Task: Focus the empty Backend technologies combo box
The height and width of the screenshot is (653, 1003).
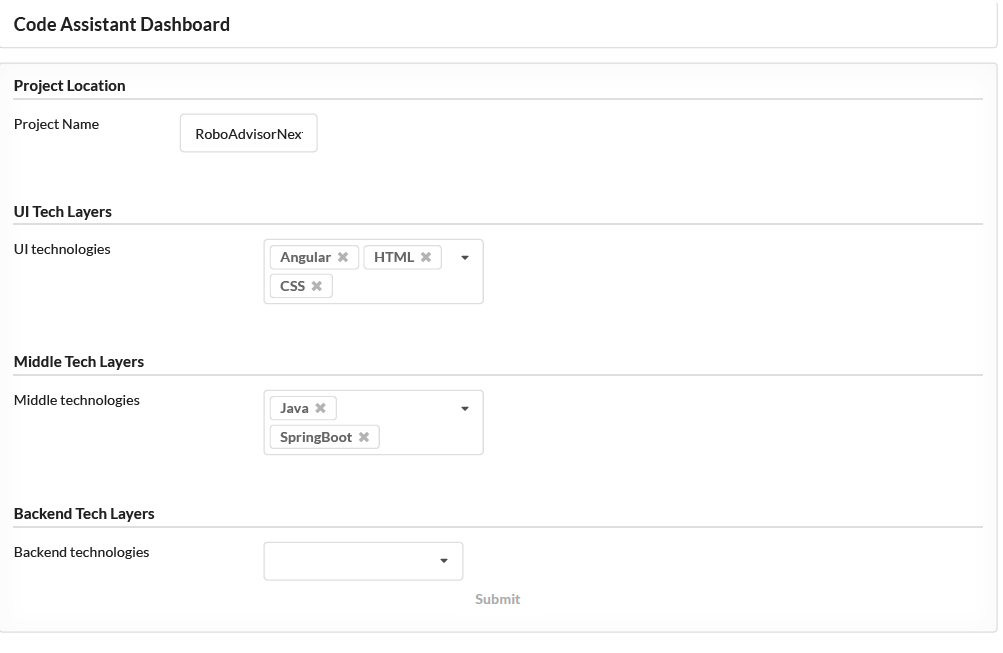Action: click(363, 562)
